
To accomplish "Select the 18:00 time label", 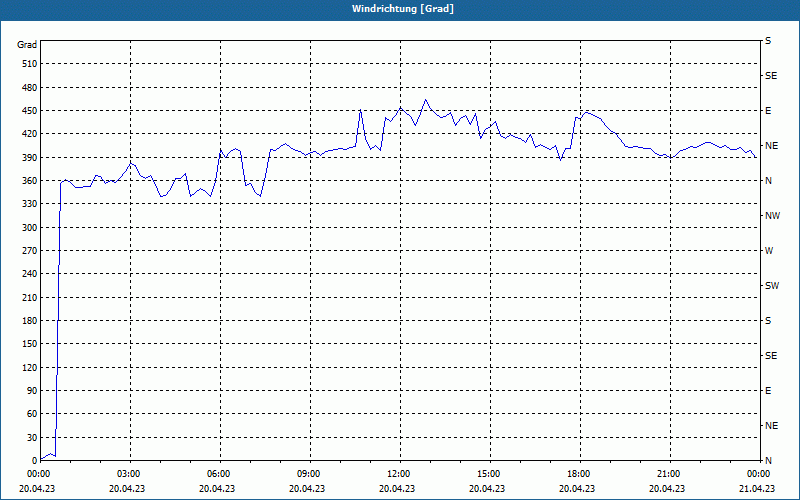I will (x=577, y=474).
